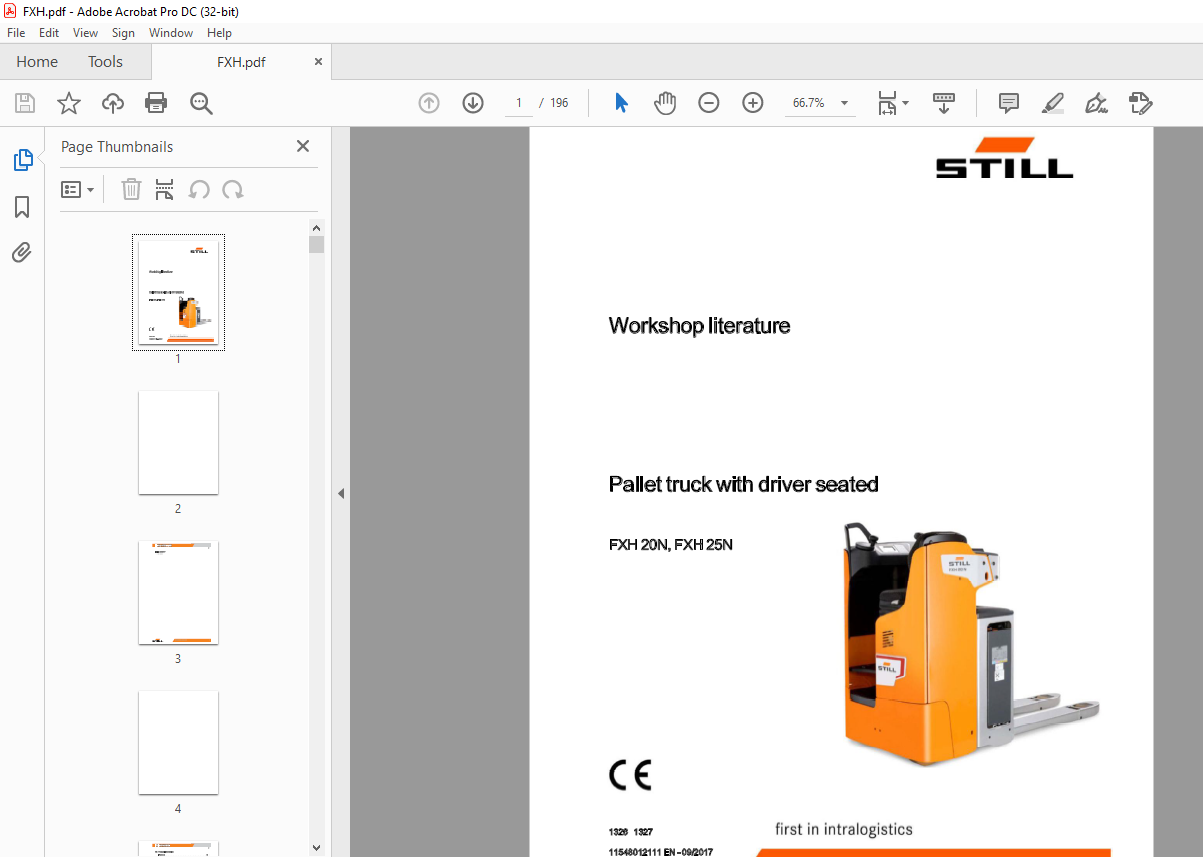Bookmark file with star icon

tap(69, 103)
